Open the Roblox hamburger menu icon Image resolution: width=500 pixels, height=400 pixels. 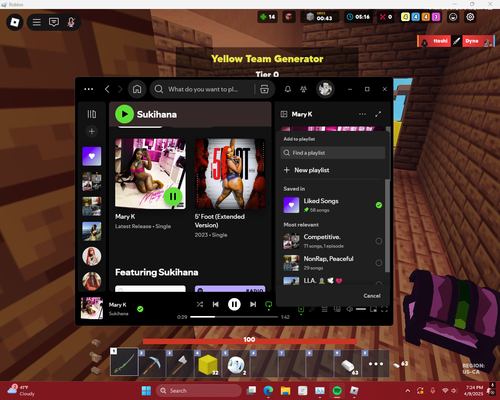[37, 22]
